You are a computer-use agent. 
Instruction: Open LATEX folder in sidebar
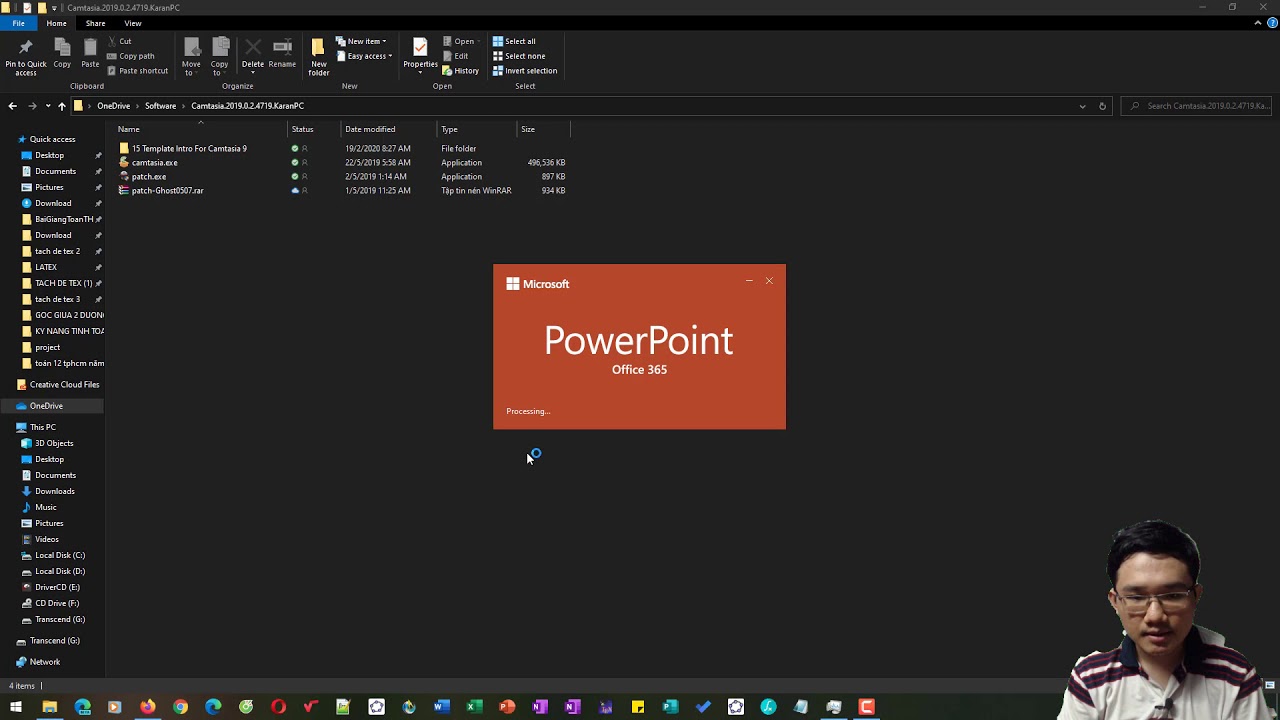(46, 267)
